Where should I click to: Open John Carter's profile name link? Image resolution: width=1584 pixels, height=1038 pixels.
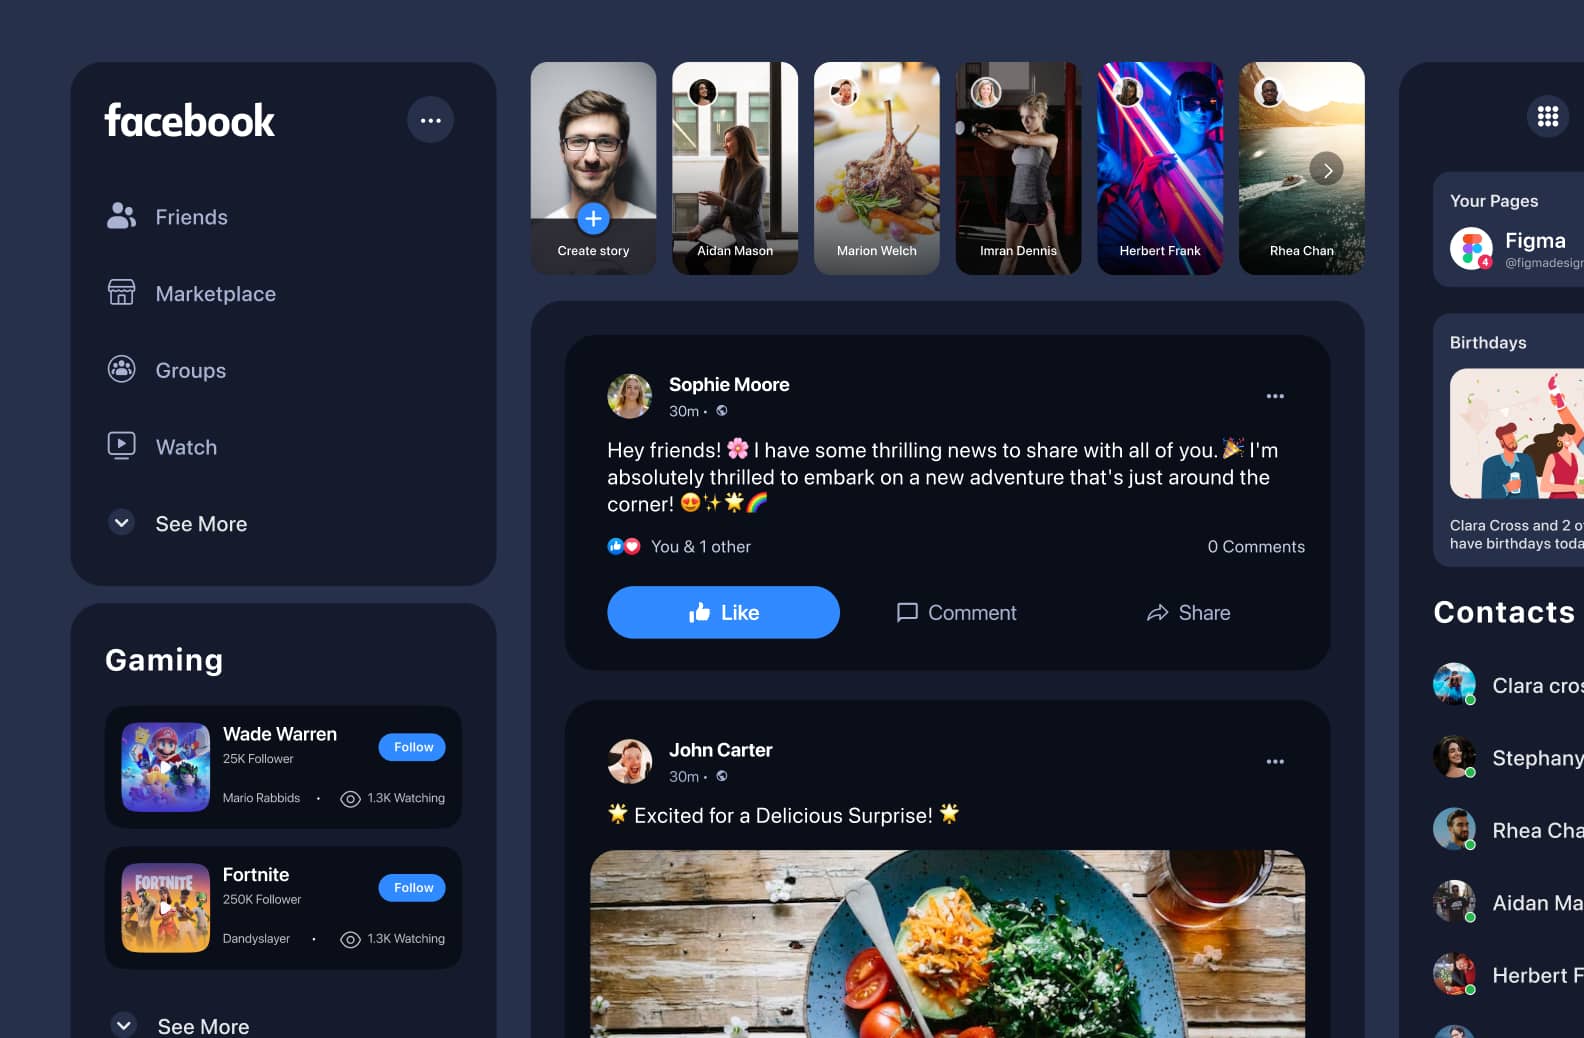pos(720,750)
